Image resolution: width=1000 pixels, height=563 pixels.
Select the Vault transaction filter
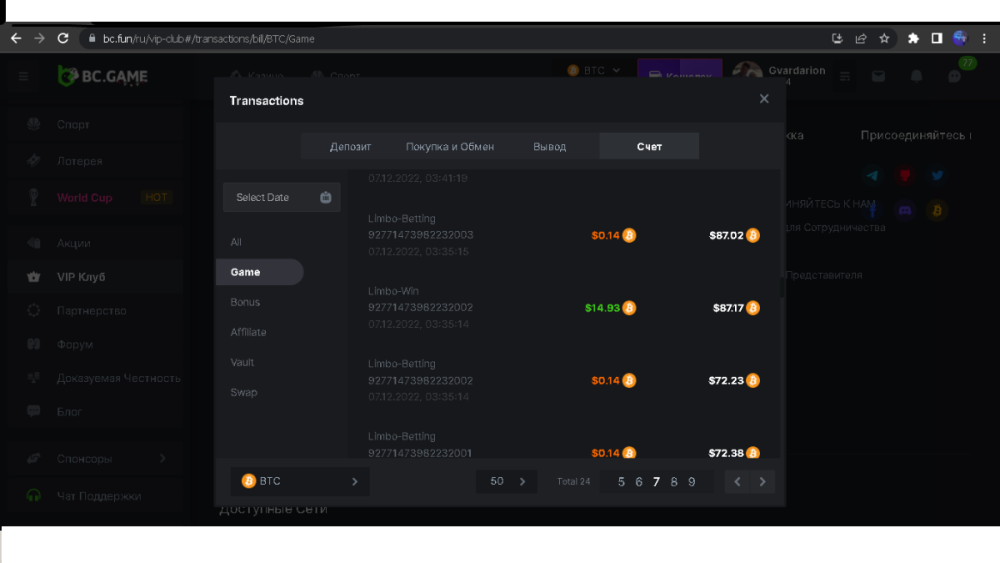coord(242,362)
